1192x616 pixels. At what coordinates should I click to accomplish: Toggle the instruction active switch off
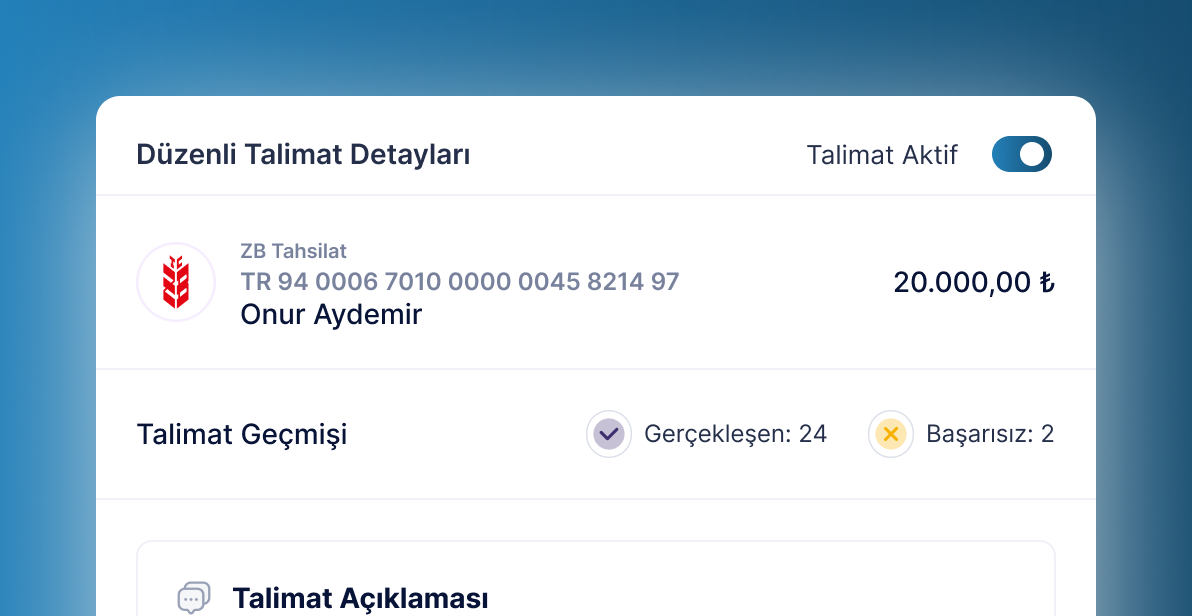point(1021,154)
